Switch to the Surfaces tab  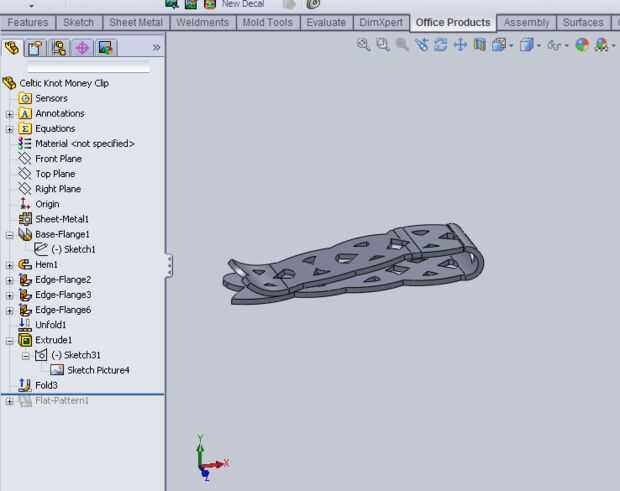point(583,22)
